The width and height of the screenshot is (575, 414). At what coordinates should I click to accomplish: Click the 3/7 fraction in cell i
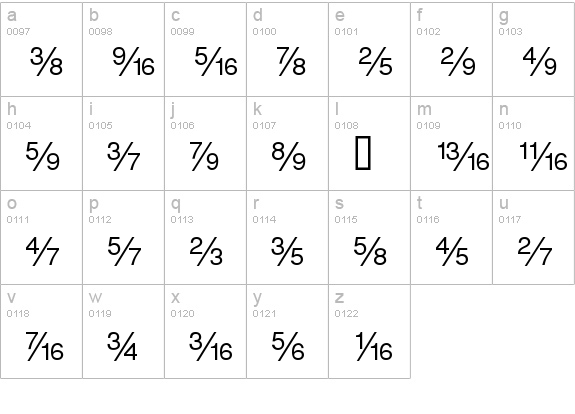click(123, 156)
